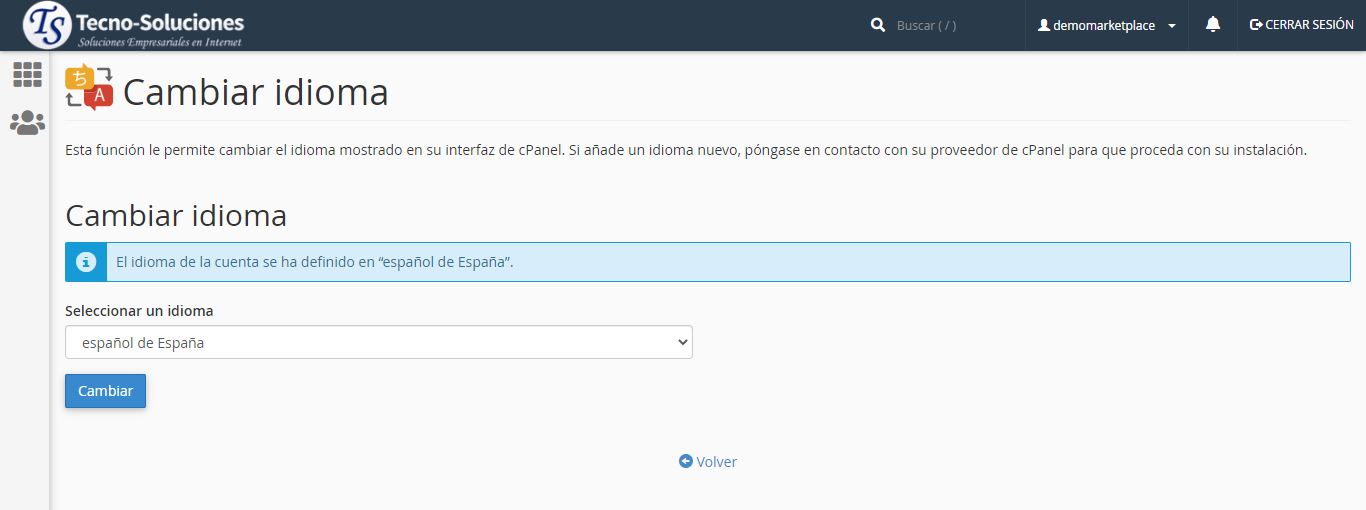1366x510 pixels.
Task: Open the notifications bell
Action: (1213, 25)
